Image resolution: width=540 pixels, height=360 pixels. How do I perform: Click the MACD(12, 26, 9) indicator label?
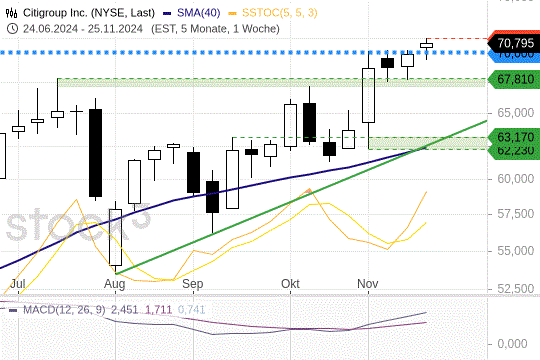click(x=64, y=309)
